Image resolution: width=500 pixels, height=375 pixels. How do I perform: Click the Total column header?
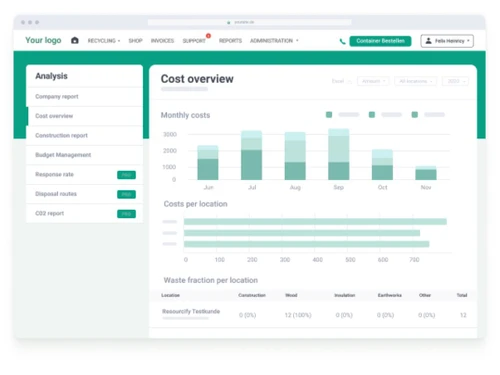pos(462,295)
